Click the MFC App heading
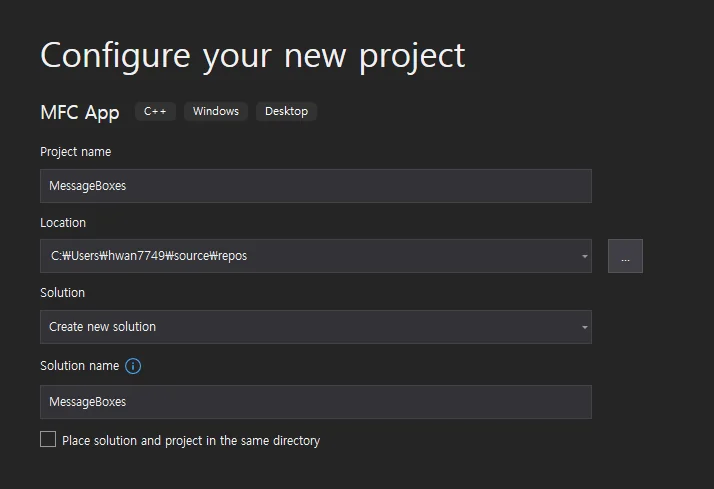The width and height of the screenshot is (714, 489). click(x=80, y=112)
